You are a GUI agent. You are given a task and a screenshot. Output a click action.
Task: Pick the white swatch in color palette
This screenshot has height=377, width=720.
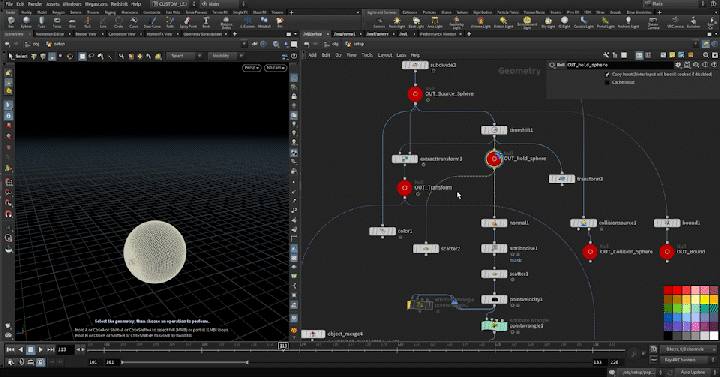point(714,336)
